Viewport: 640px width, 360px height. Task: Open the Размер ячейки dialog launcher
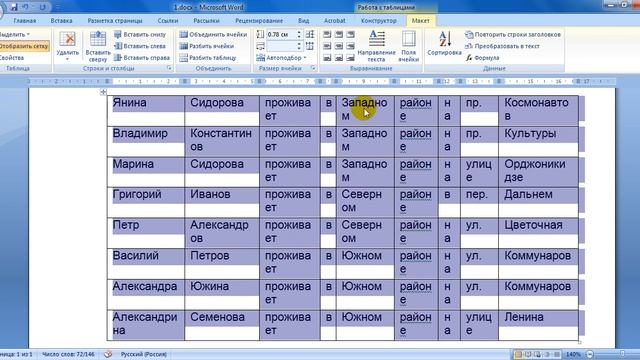(x=313, y=68)
